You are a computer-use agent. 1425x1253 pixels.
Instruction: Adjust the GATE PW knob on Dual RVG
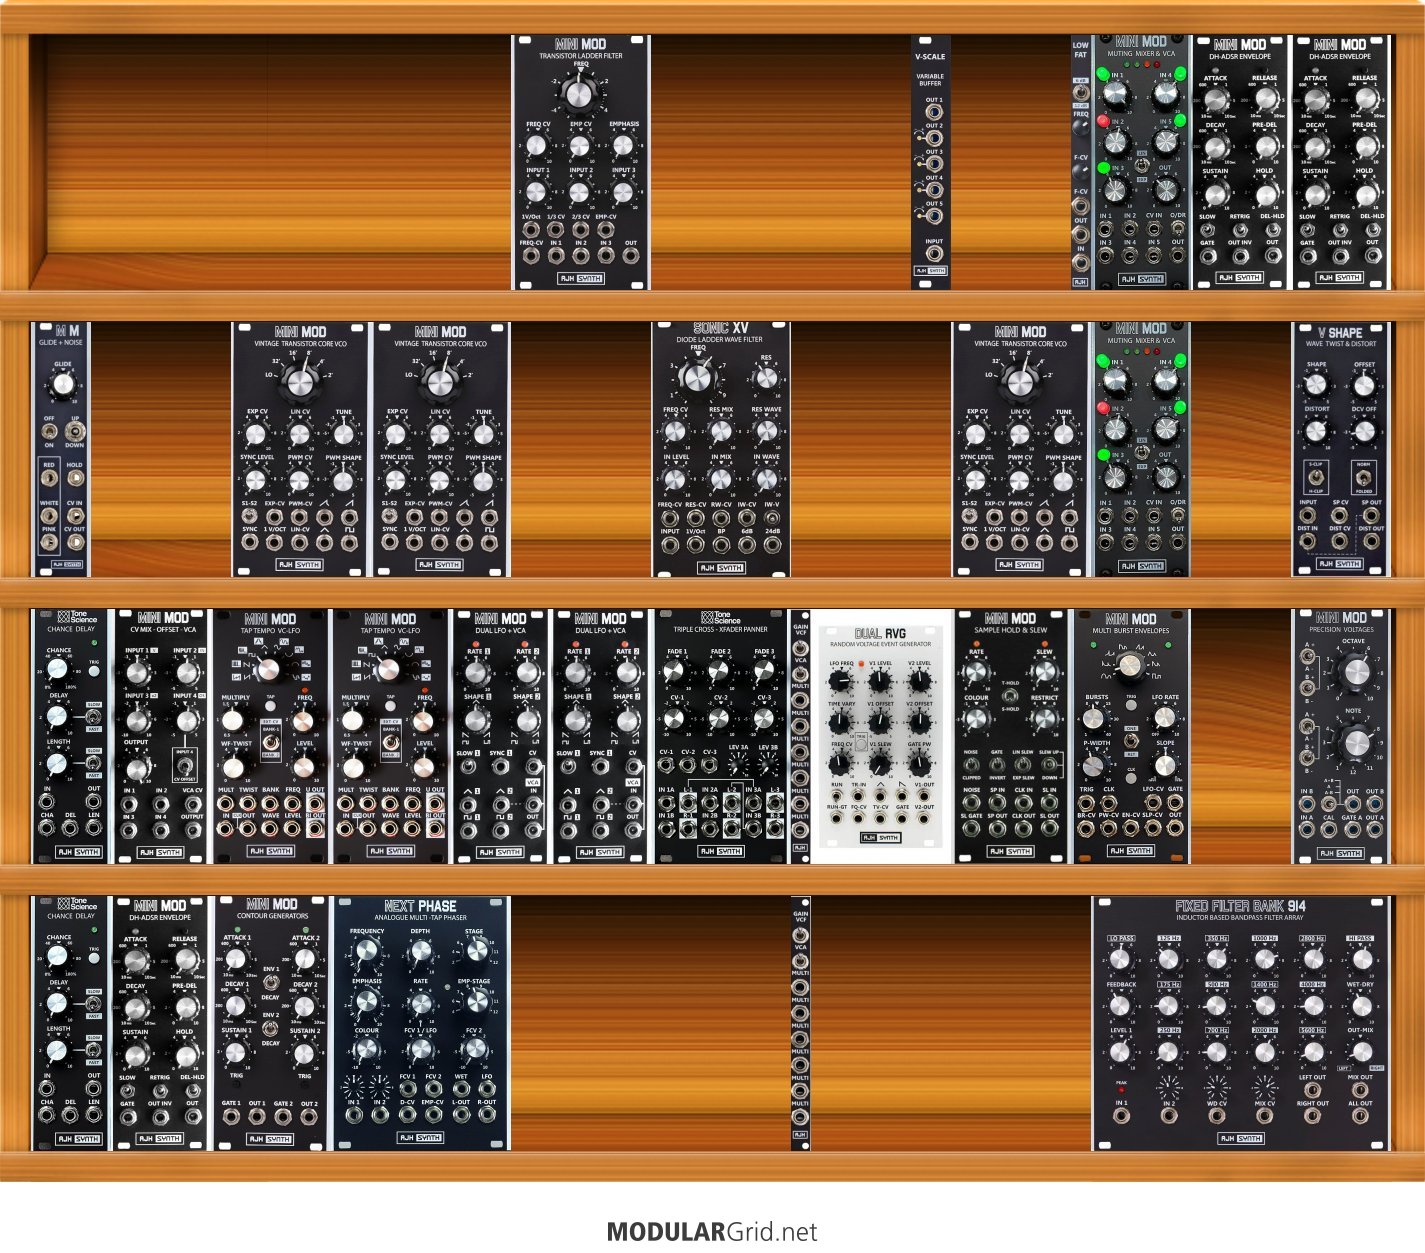[920, 765]
